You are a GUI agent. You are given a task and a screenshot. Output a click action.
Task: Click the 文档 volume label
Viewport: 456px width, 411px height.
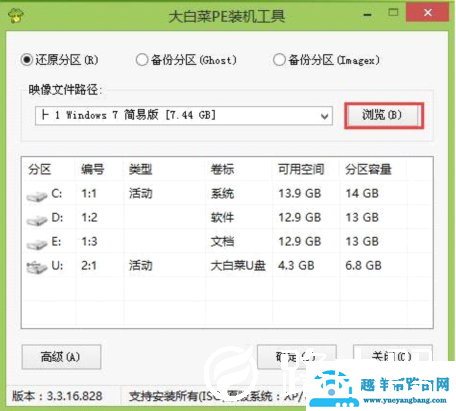point(222,241)
